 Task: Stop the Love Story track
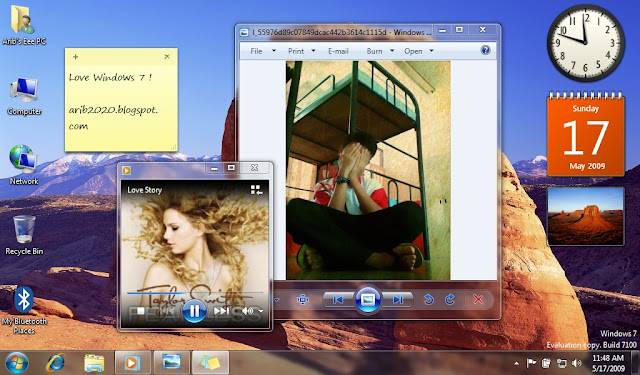[x=140, y=311]
